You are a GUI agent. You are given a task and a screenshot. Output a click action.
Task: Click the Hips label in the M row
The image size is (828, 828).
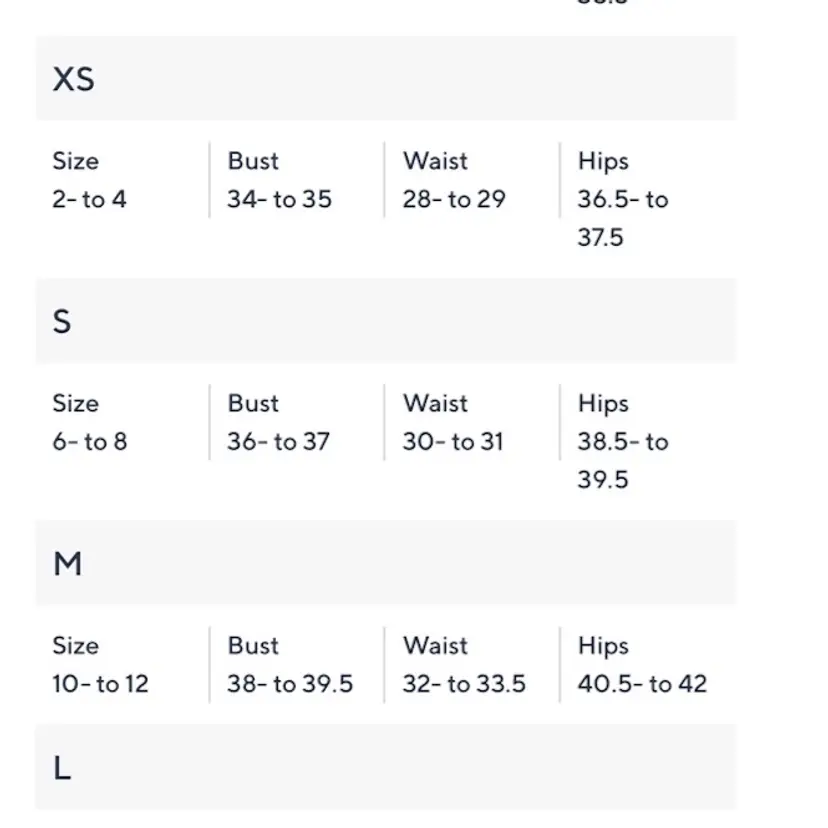tap(603, 646)
